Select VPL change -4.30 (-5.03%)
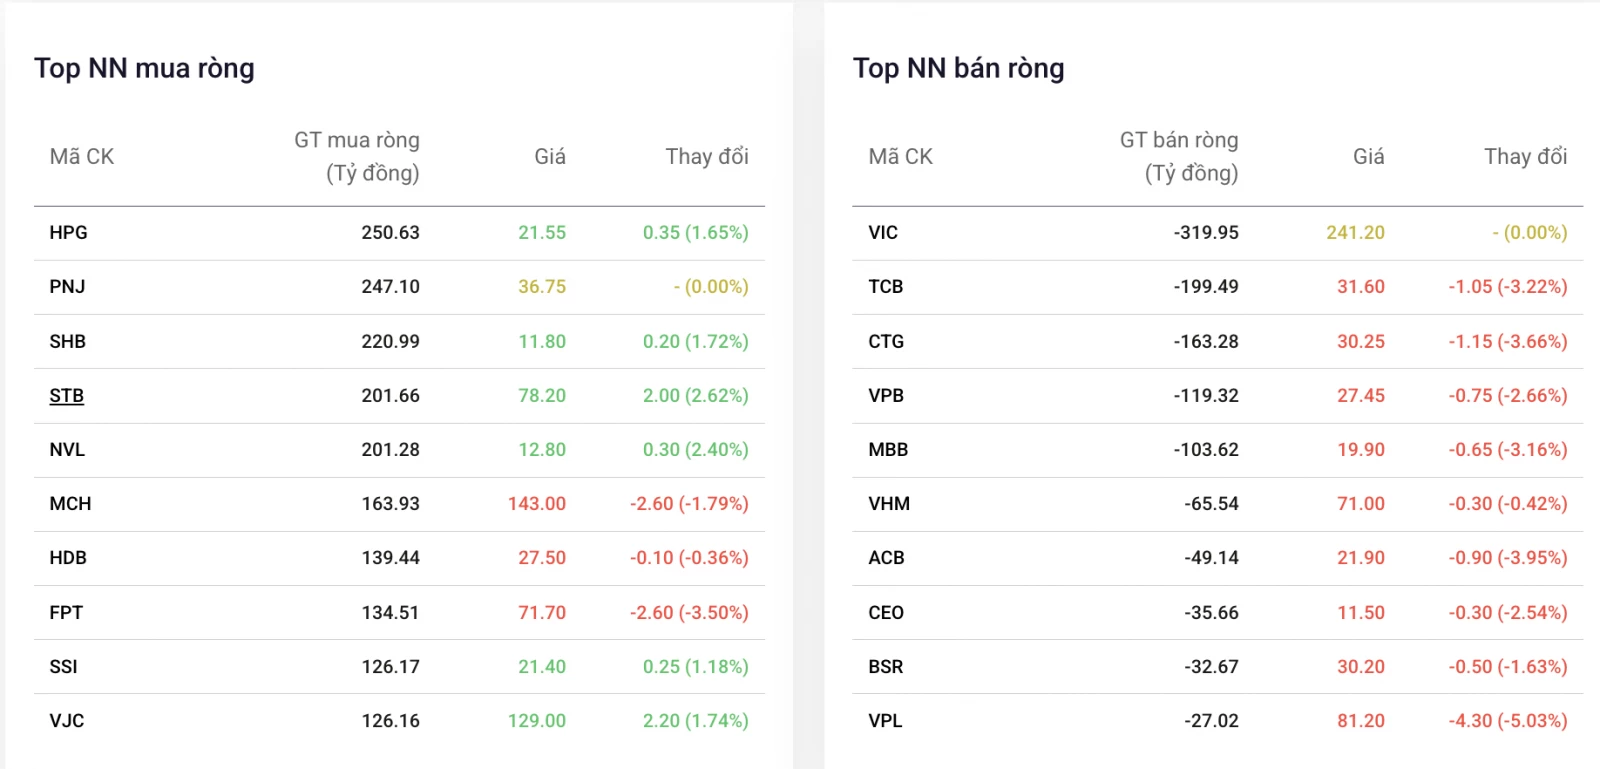 point(1508,721)
